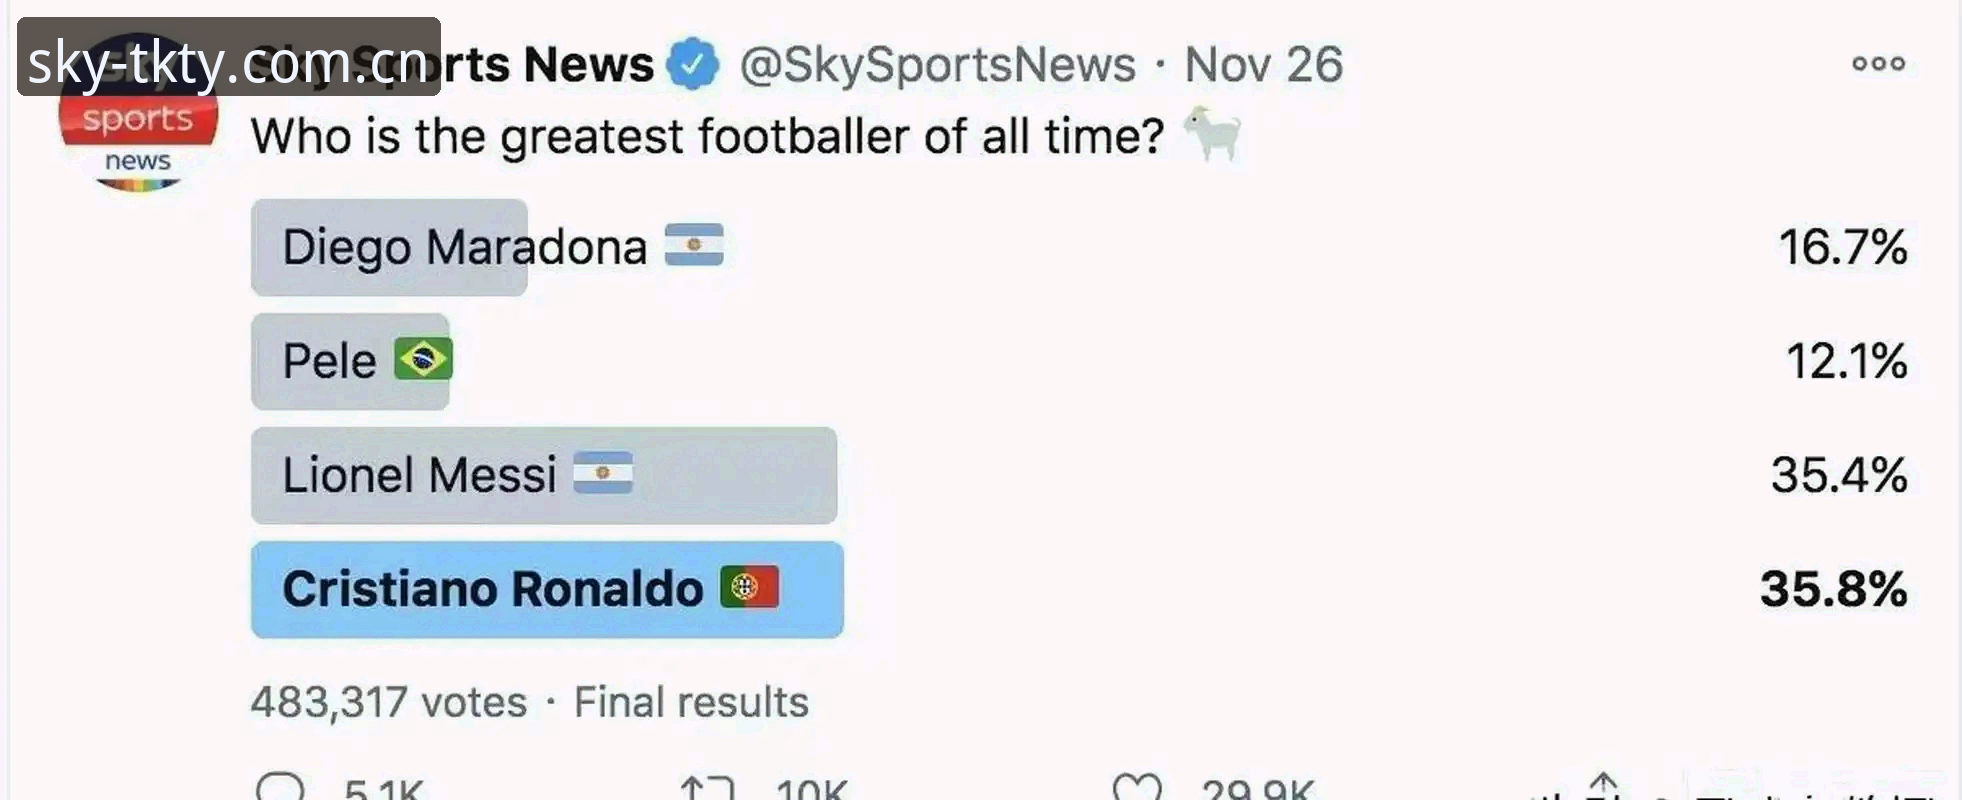Viewport: 1962px width, 800px height.
Task: Click the 35.8% result percentage
Action: (1833, 589)
